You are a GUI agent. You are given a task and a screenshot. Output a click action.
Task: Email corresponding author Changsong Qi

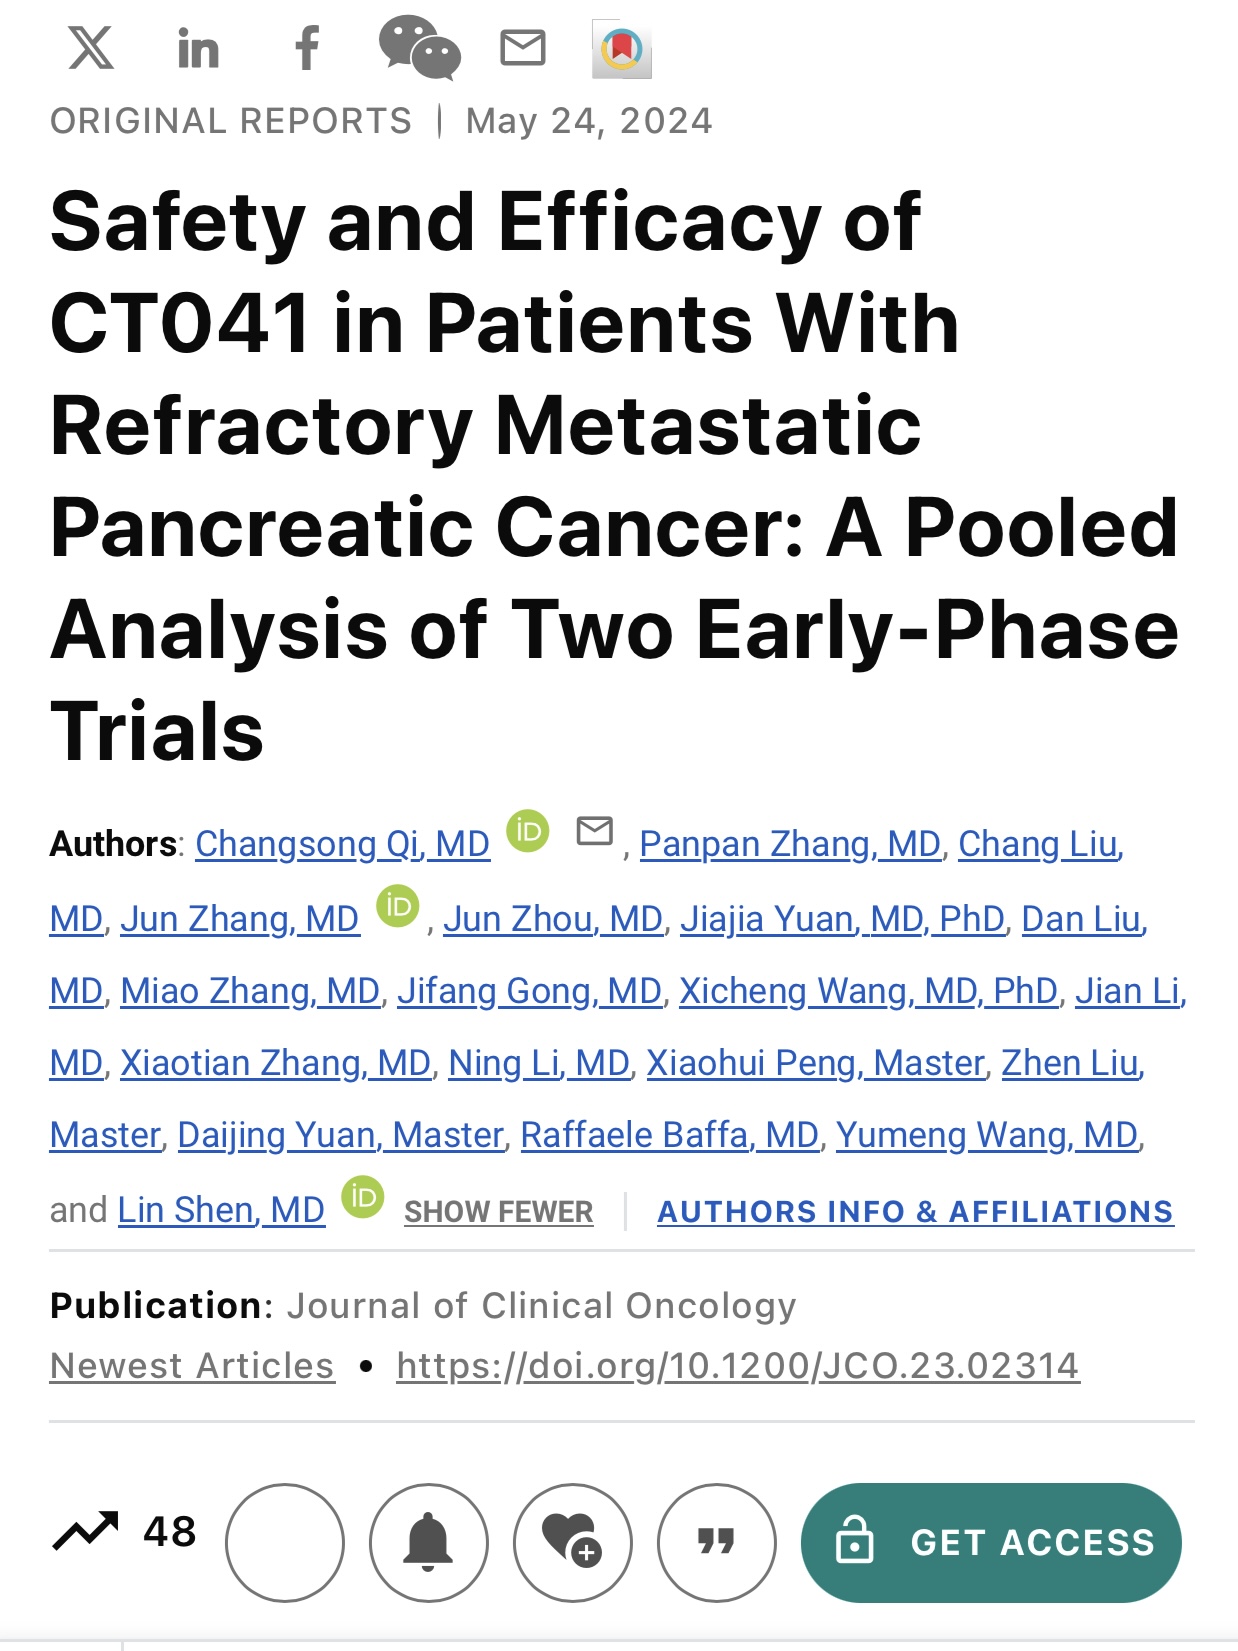point(595,831)
